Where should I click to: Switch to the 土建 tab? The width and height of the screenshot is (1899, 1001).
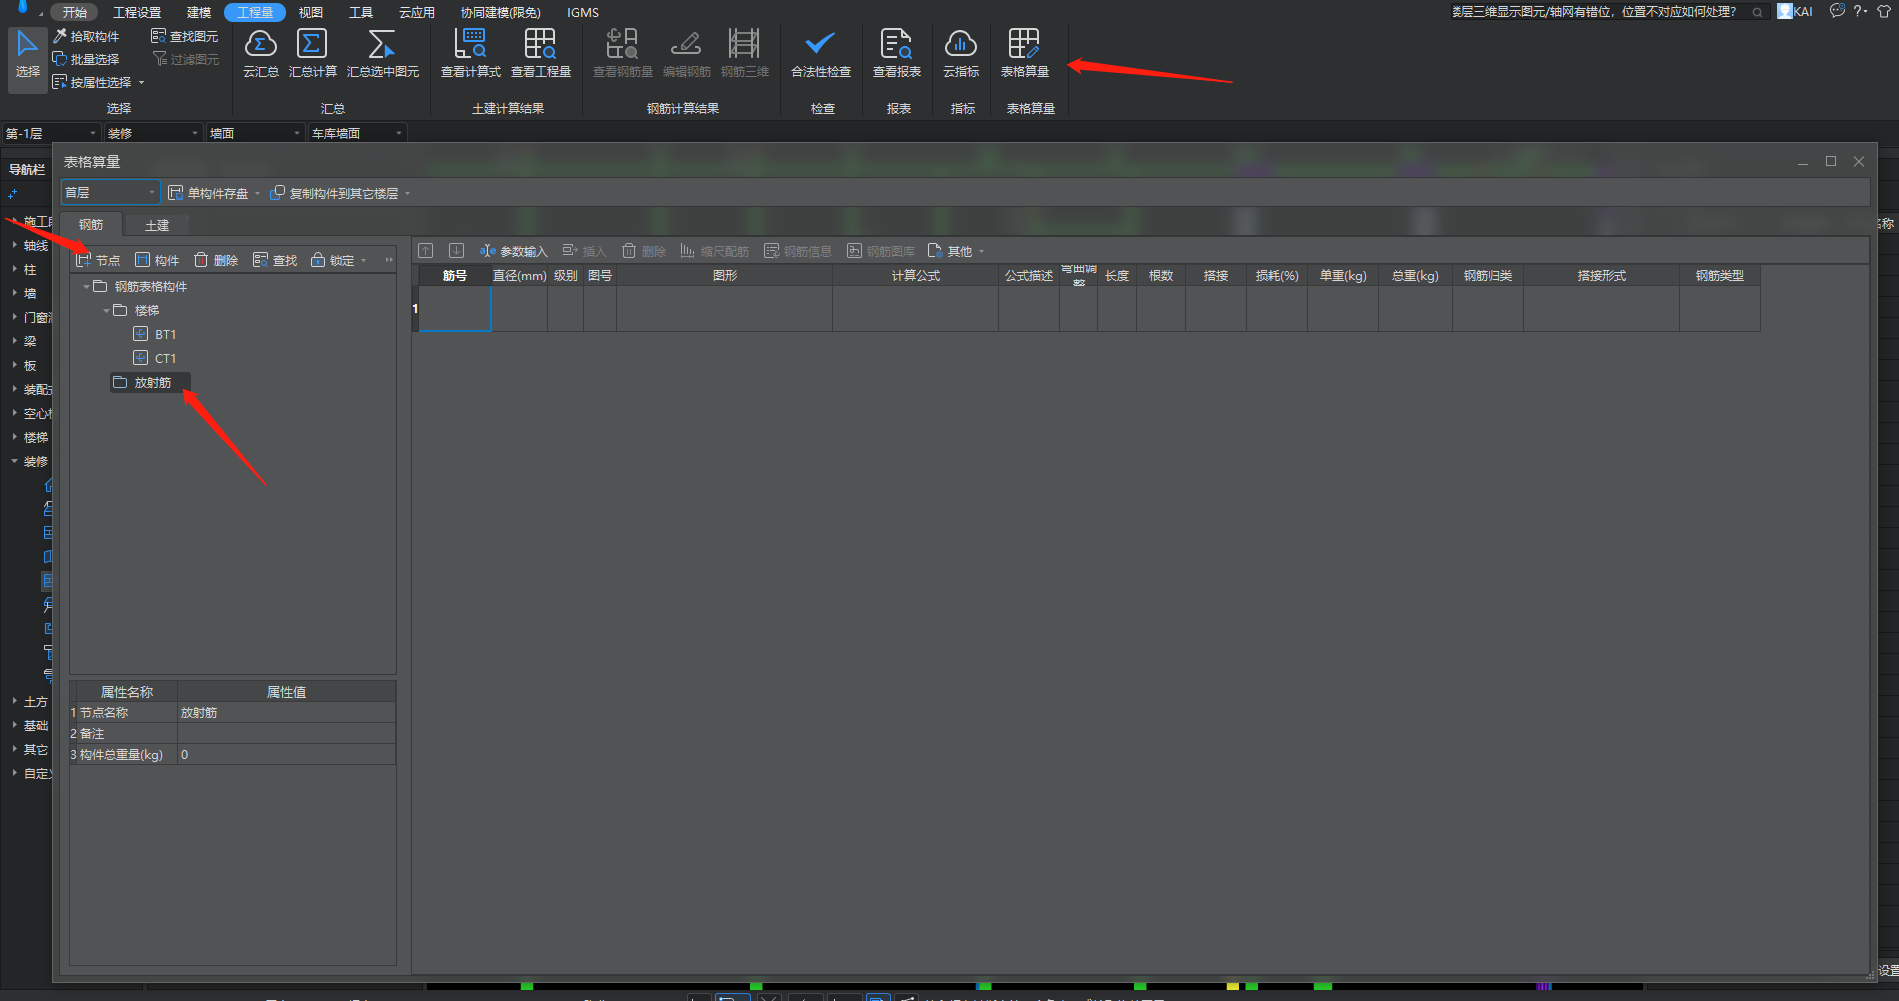157,225
